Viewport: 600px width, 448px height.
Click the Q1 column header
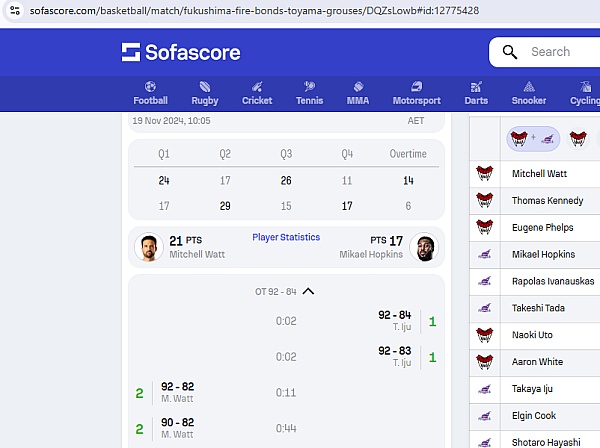164,154
